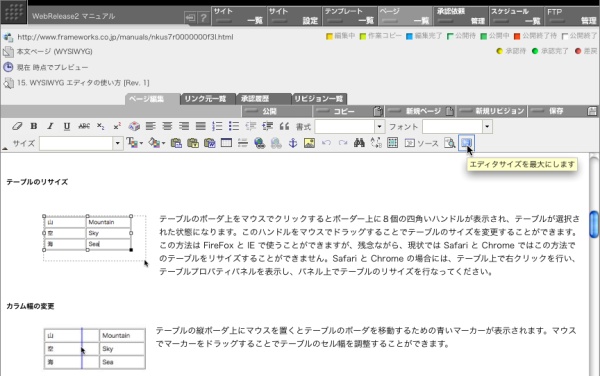This screenshot has width=600, height=376.
Task: Insert a table with the table icon
Action: (227, 143)
